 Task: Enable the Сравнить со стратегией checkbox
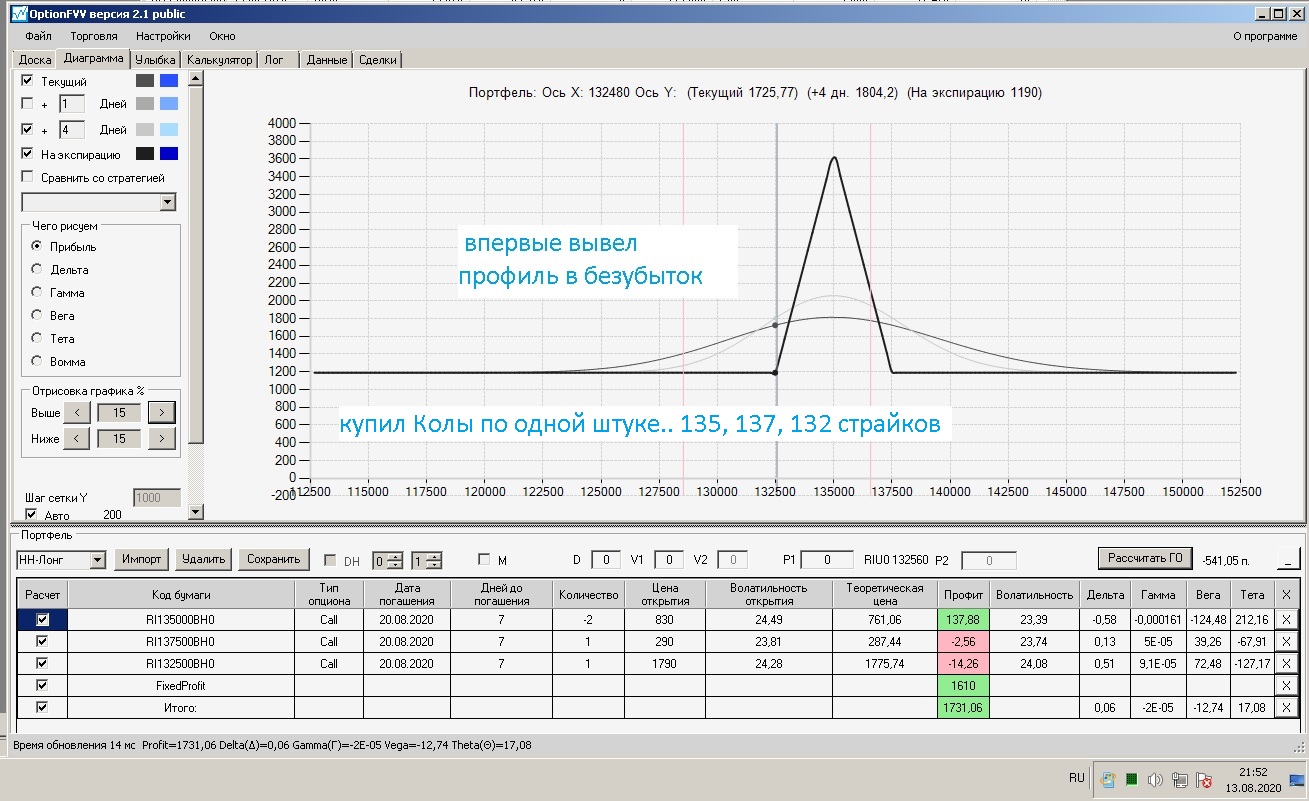[27, 177]
